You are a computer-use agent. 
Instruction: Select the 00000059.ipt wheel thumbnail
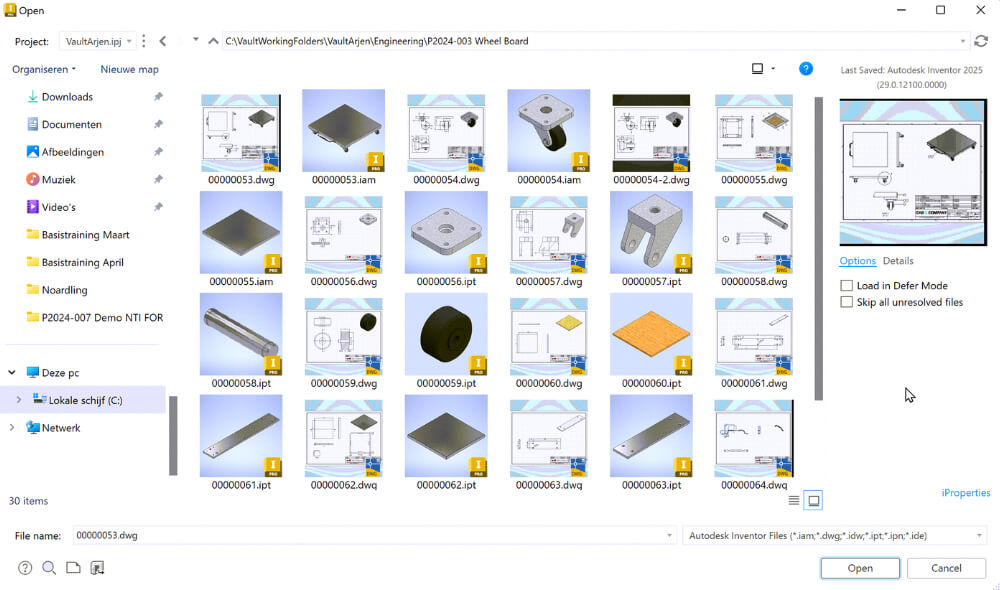pos(446,334)
